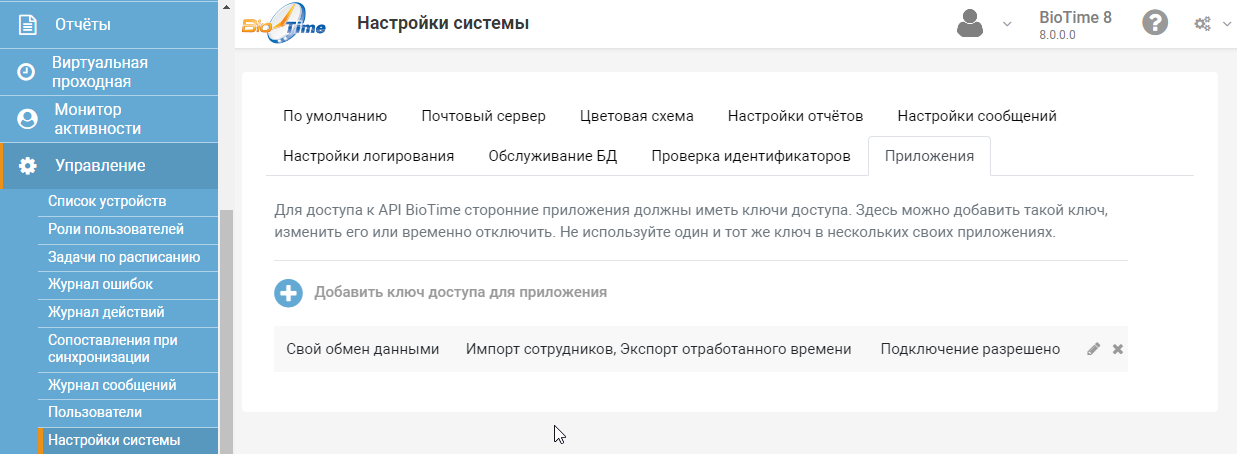Expand the user profile dropdown arrow
This screenshot has height=454, width=1237.
[1007, 24]
